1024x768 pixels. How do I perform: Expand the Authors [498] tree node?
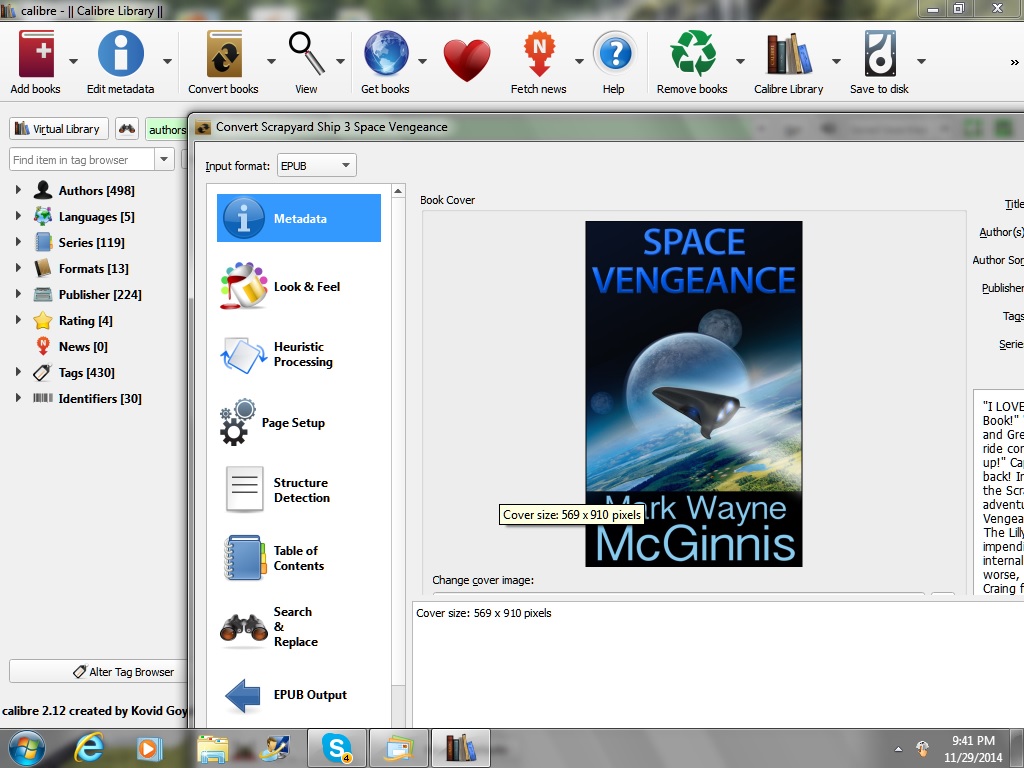(18, 190)
